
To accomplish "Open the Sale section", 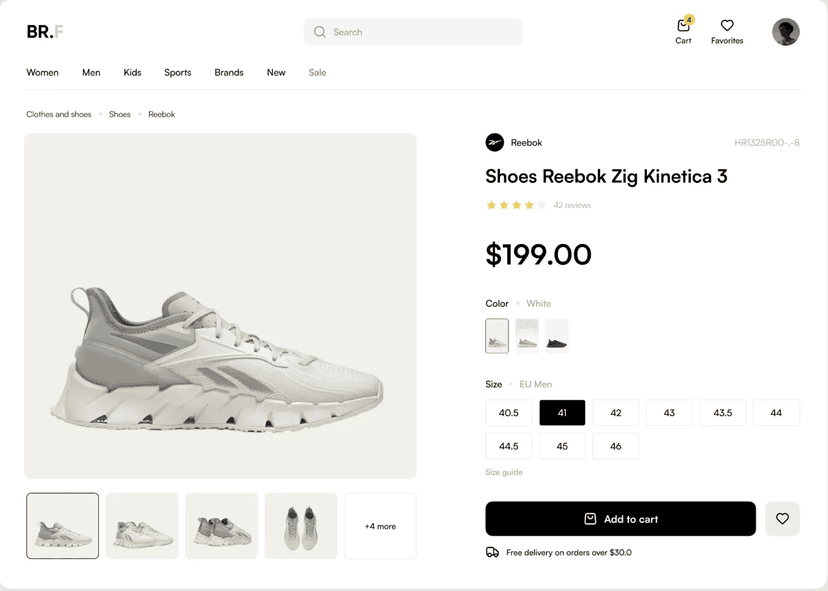I will [317, 72].
